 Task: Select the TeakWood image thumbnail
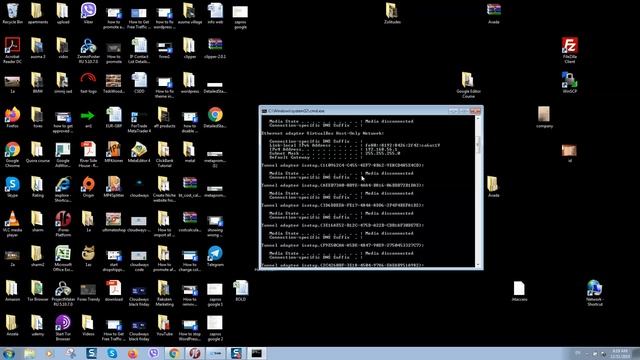[x=114, y=80]
